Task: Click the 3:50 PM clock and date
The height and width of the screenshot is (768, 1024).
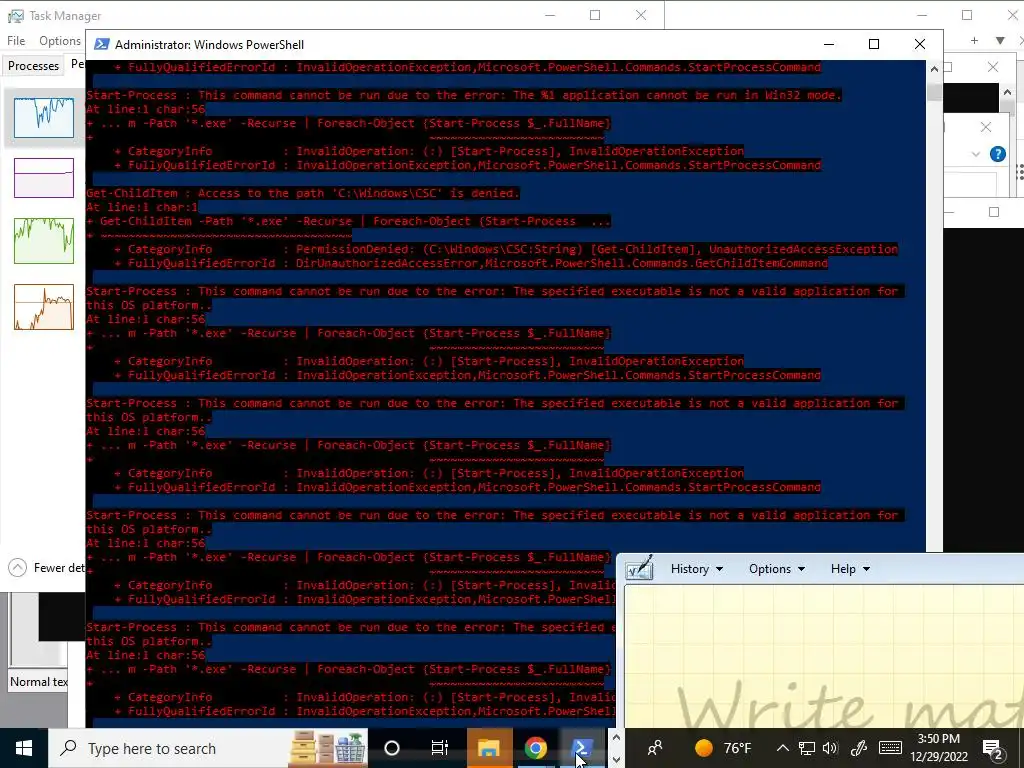Action: (x=938, y=748)
